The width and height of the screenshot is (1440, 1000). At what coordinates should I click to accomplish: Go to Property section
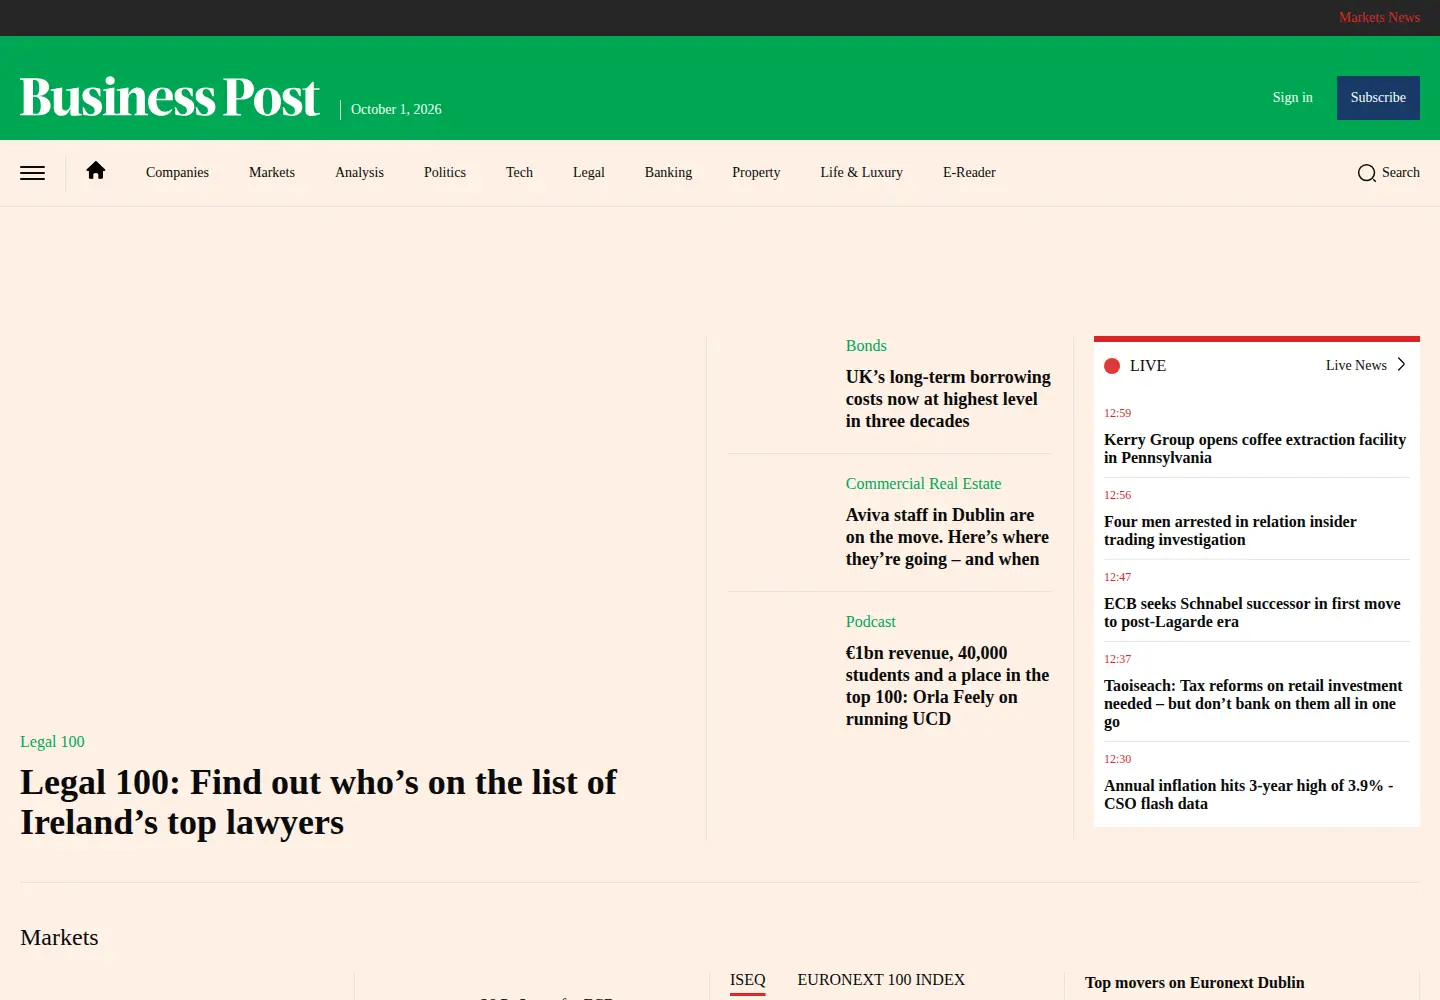tap(756, 173)
